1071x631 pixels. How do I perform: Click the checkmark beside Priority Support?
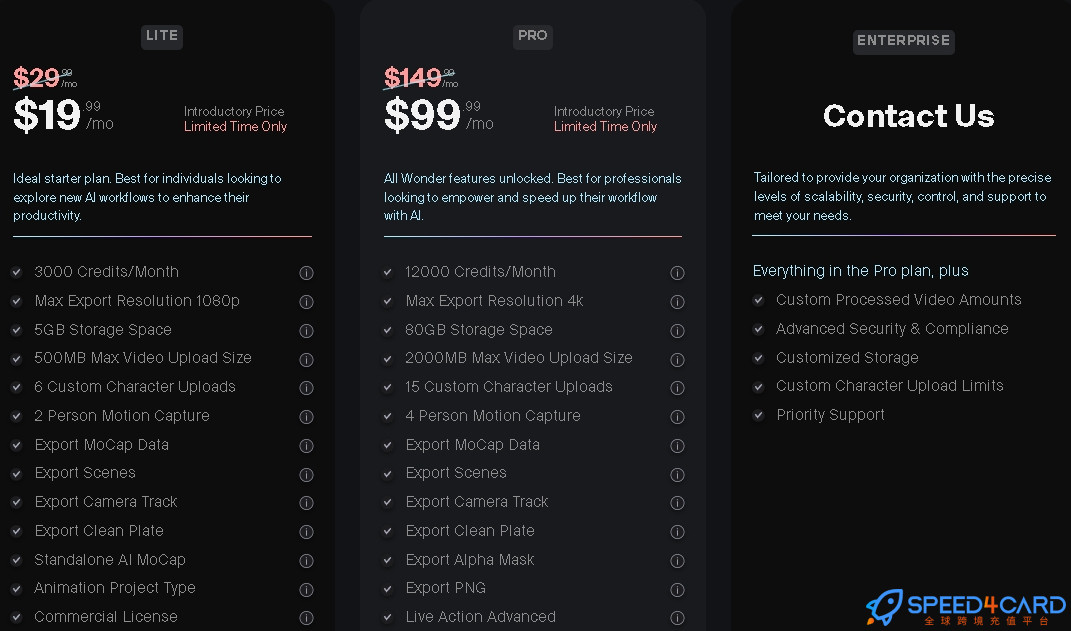(758, 415)
